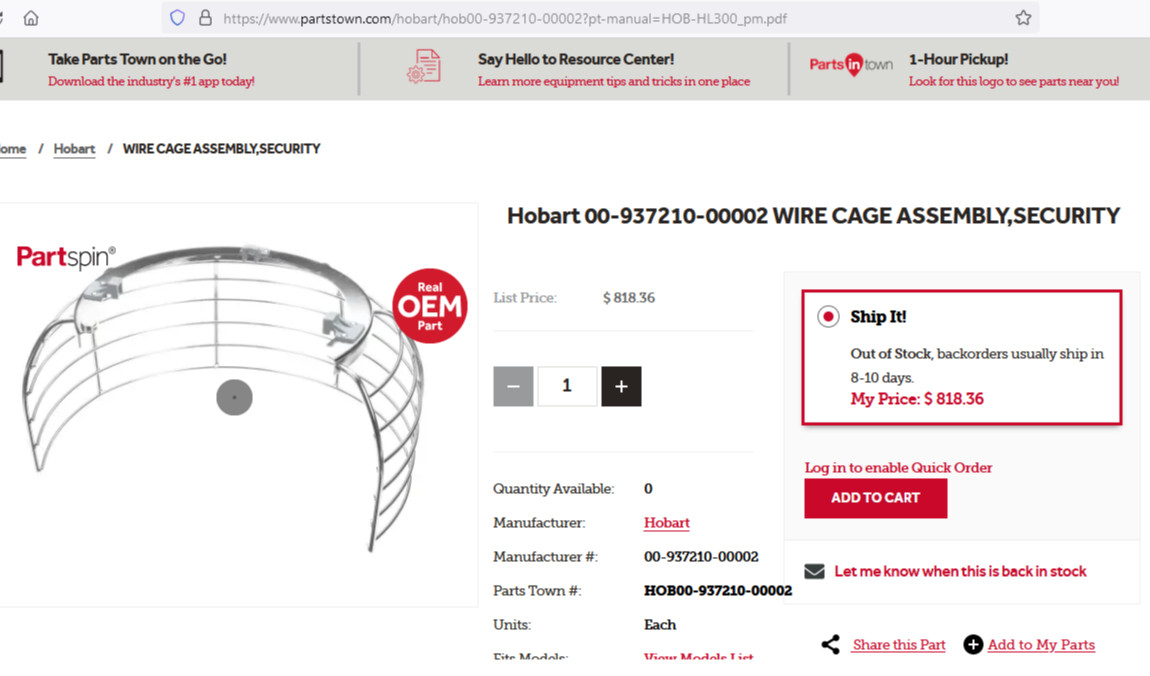This screenshot has height=676, width=1150.
Task: Click Log in to enable Quick Order
Action: pyautogui.click(x=898, y=468)
